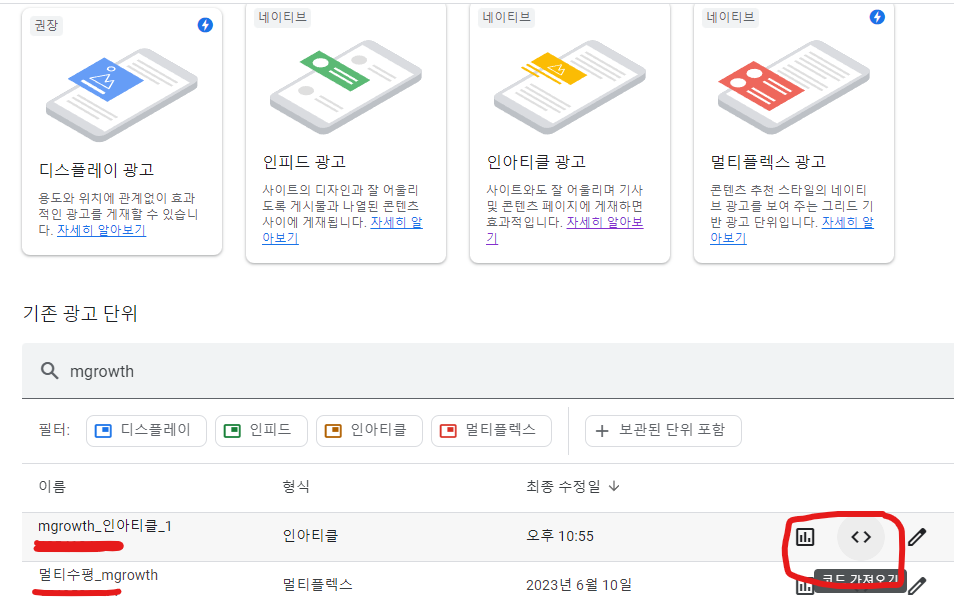The width and height of the screenshot is (954, 597).
Task: Enable the 인피드 filter
Action: 261,430
